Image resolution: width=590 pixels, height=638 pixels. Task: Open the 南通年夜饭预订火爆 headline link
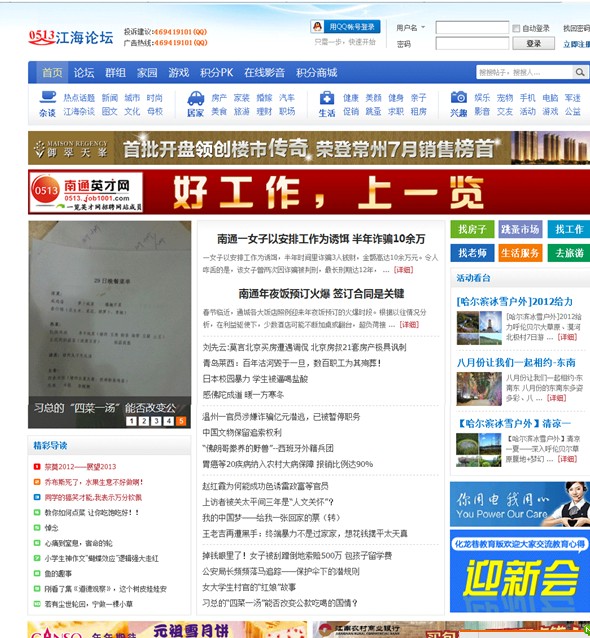pos(321,294)
